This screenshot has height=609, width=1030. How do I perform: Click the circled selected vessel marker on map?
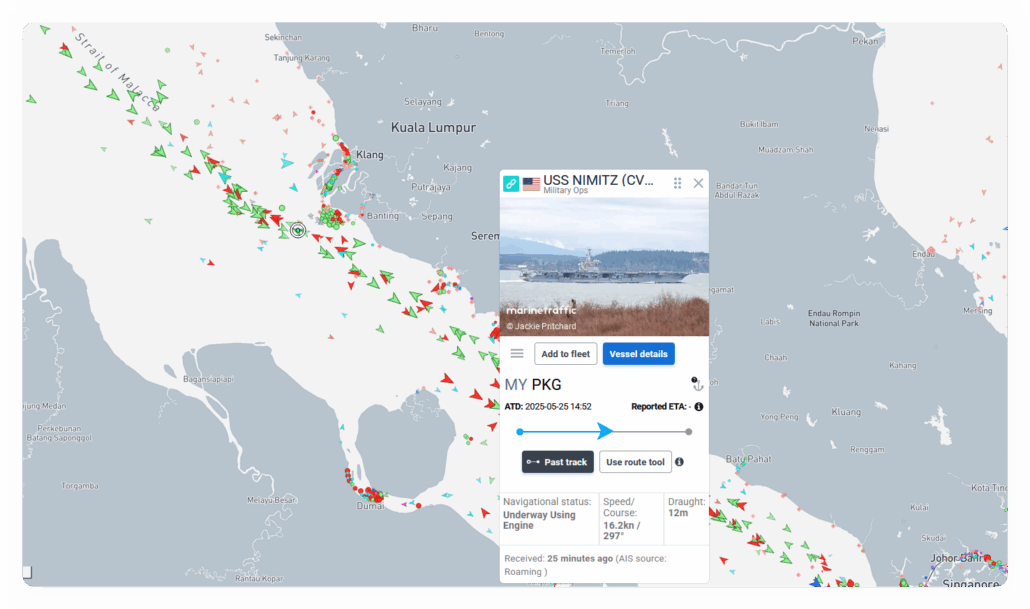[297, 230]
